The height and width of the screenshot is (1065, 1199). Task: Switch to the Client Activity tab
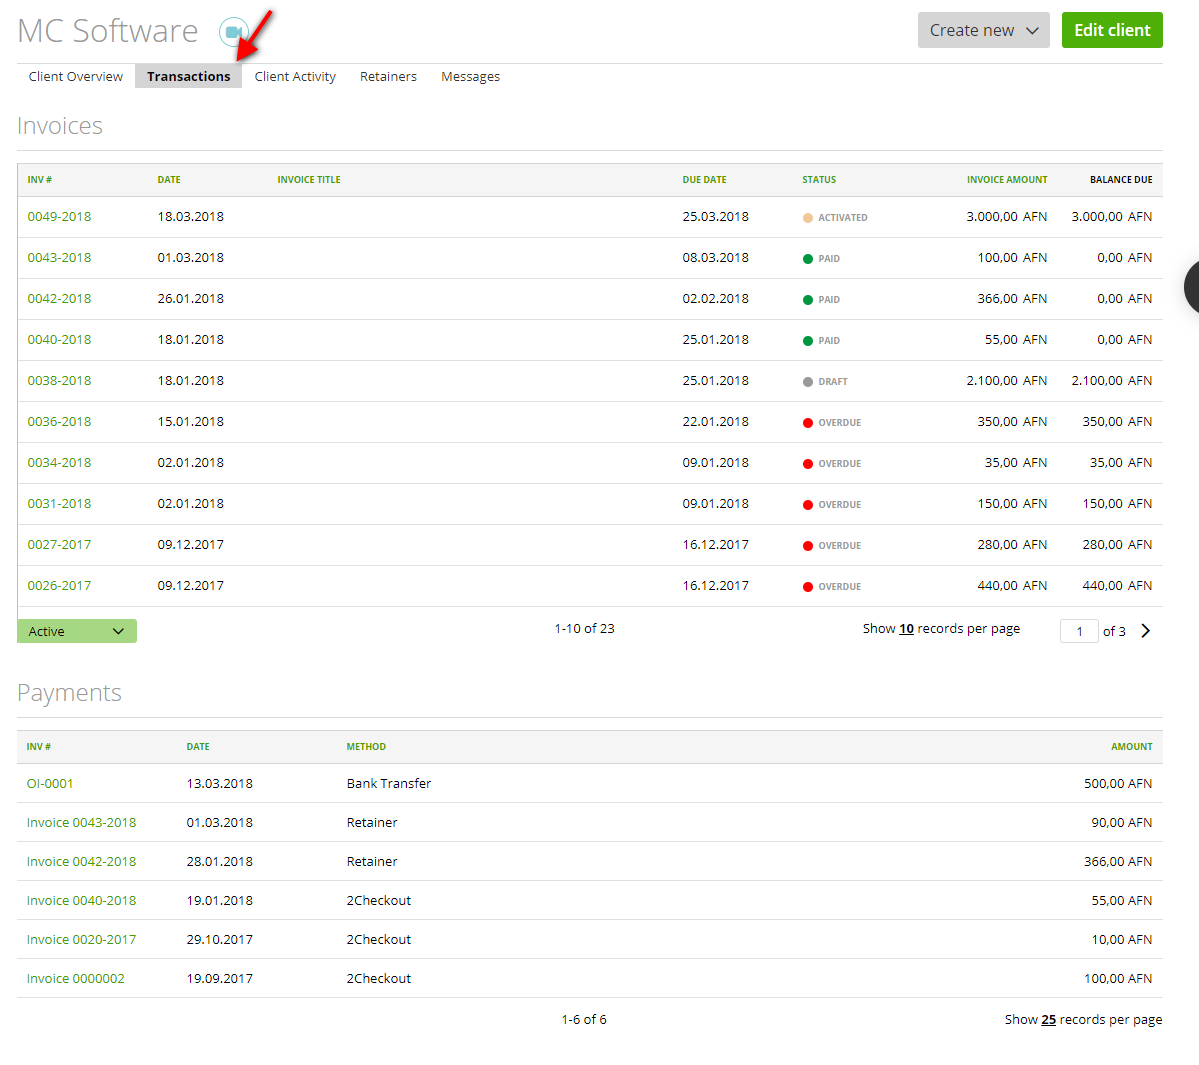(x=295, y=76)
